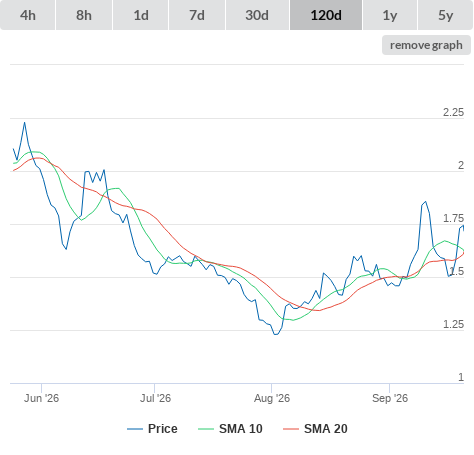Click the Jul '26 axis label
Screen dimensions: 474x455
(x=155, y=398)
